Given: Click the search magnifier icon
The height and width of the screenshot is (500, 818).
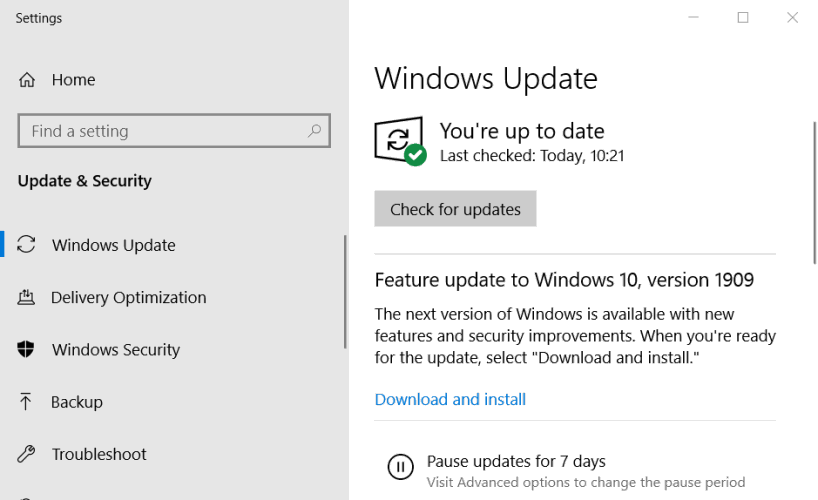Looking at the screenshot, I should pyautogui.click(x=314, y=131).
